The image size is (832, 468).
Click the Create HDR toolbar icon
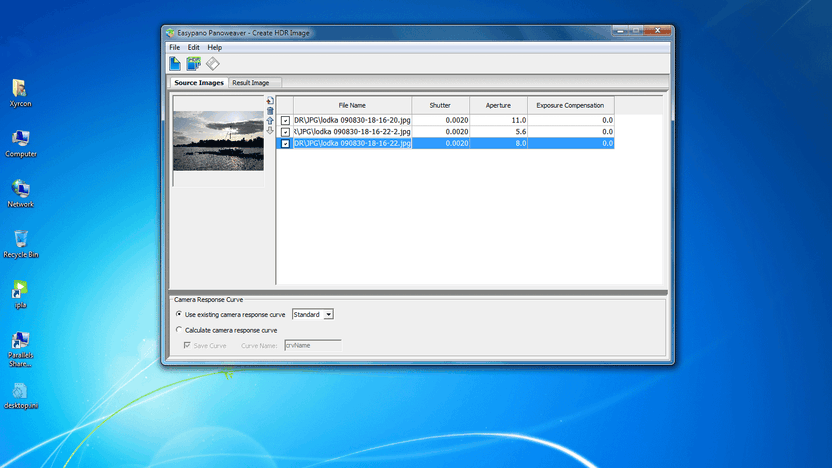click(193, 64)
